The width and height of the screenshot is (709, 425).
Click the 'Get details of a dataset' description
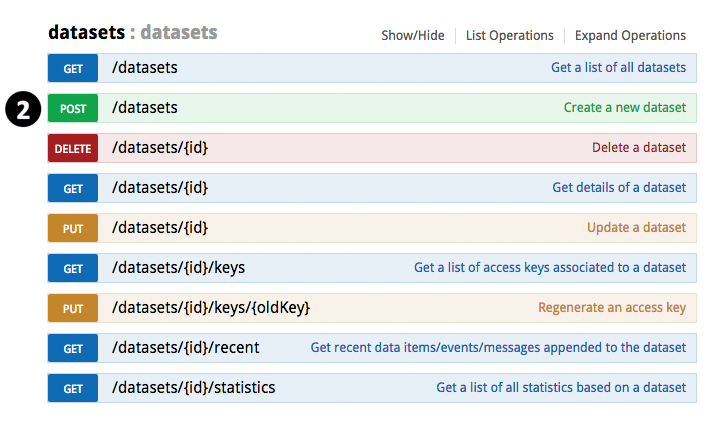click(x=619, y=188)
